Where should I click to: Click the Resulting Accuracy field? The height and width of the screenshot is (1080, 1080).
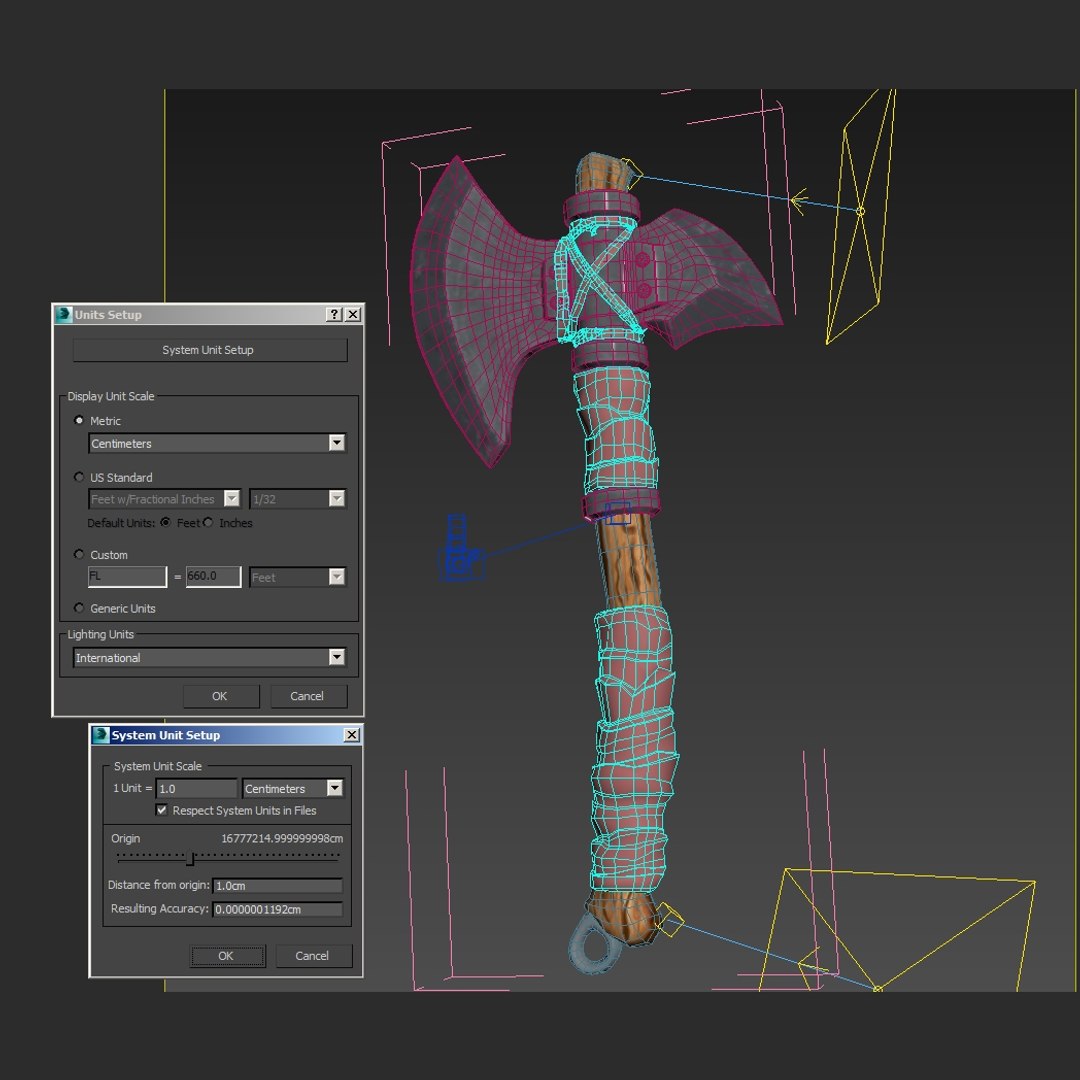tap(278, 909)
